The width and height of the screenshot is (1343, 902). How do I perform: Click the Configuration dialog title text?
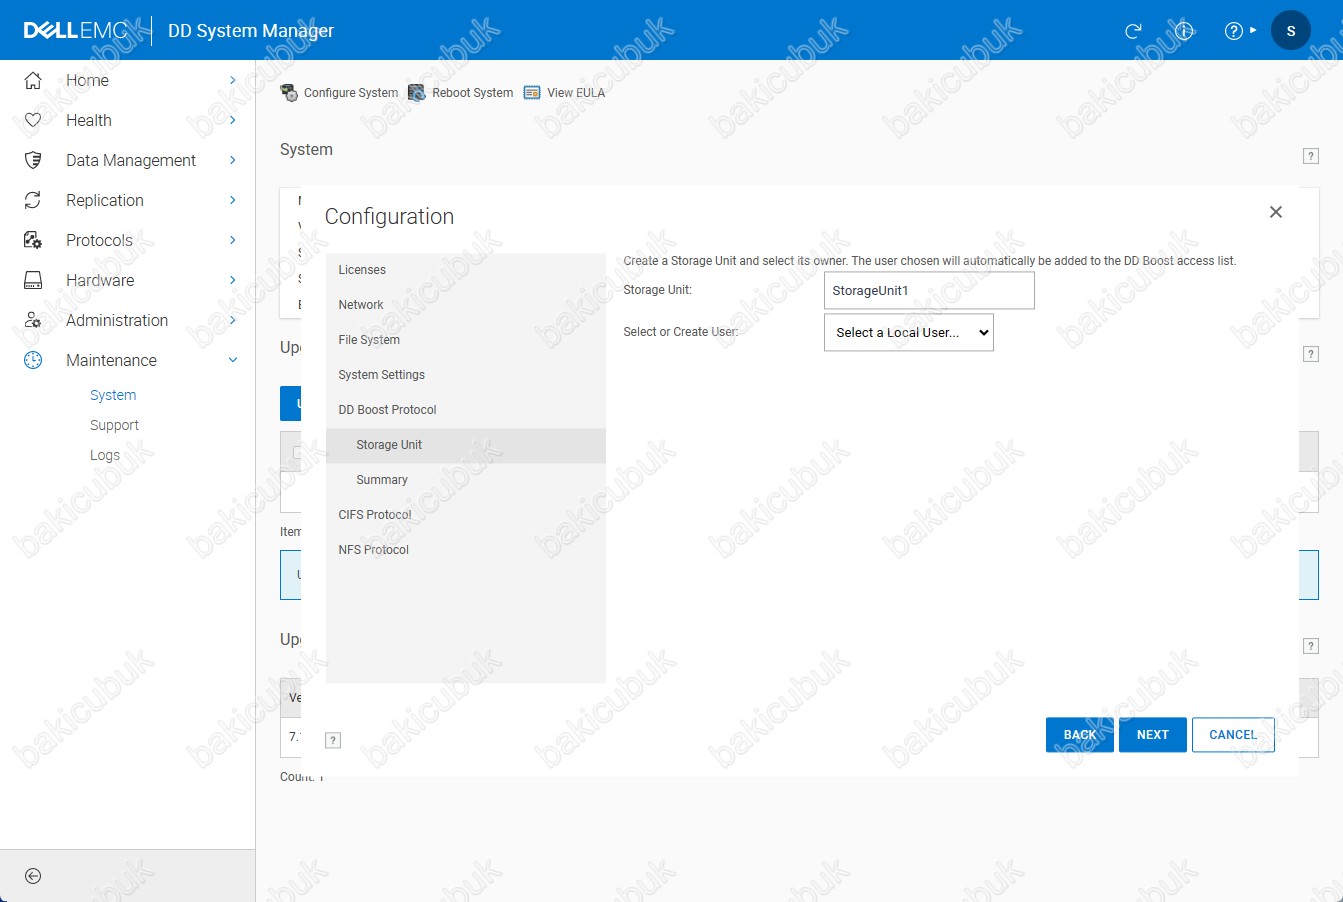coord(389,217)
